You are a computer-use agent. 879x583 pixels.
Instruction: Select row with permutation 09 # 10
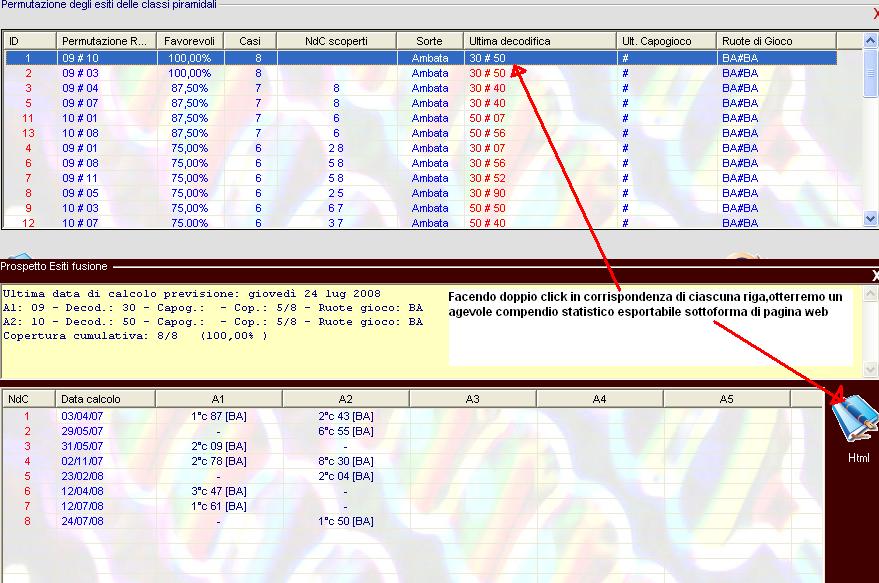point(421,58)
